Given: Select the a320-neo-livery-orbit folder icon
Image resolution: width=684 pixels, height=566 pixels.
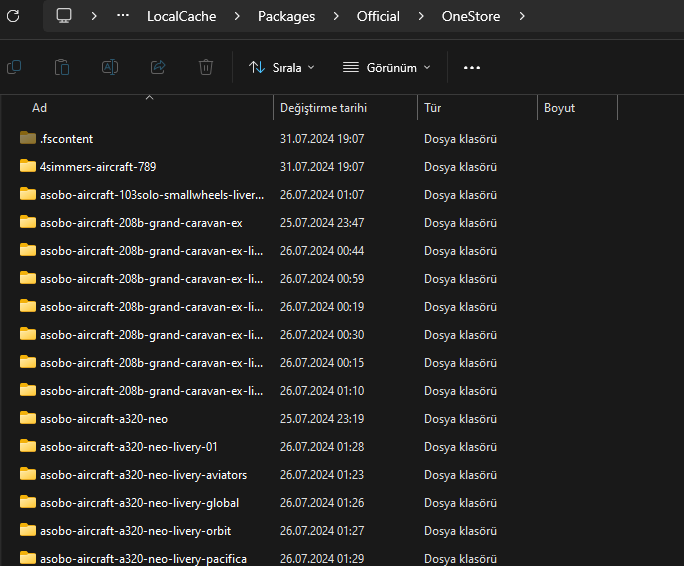Looking at the screenshot, I should tap(28, 530).
